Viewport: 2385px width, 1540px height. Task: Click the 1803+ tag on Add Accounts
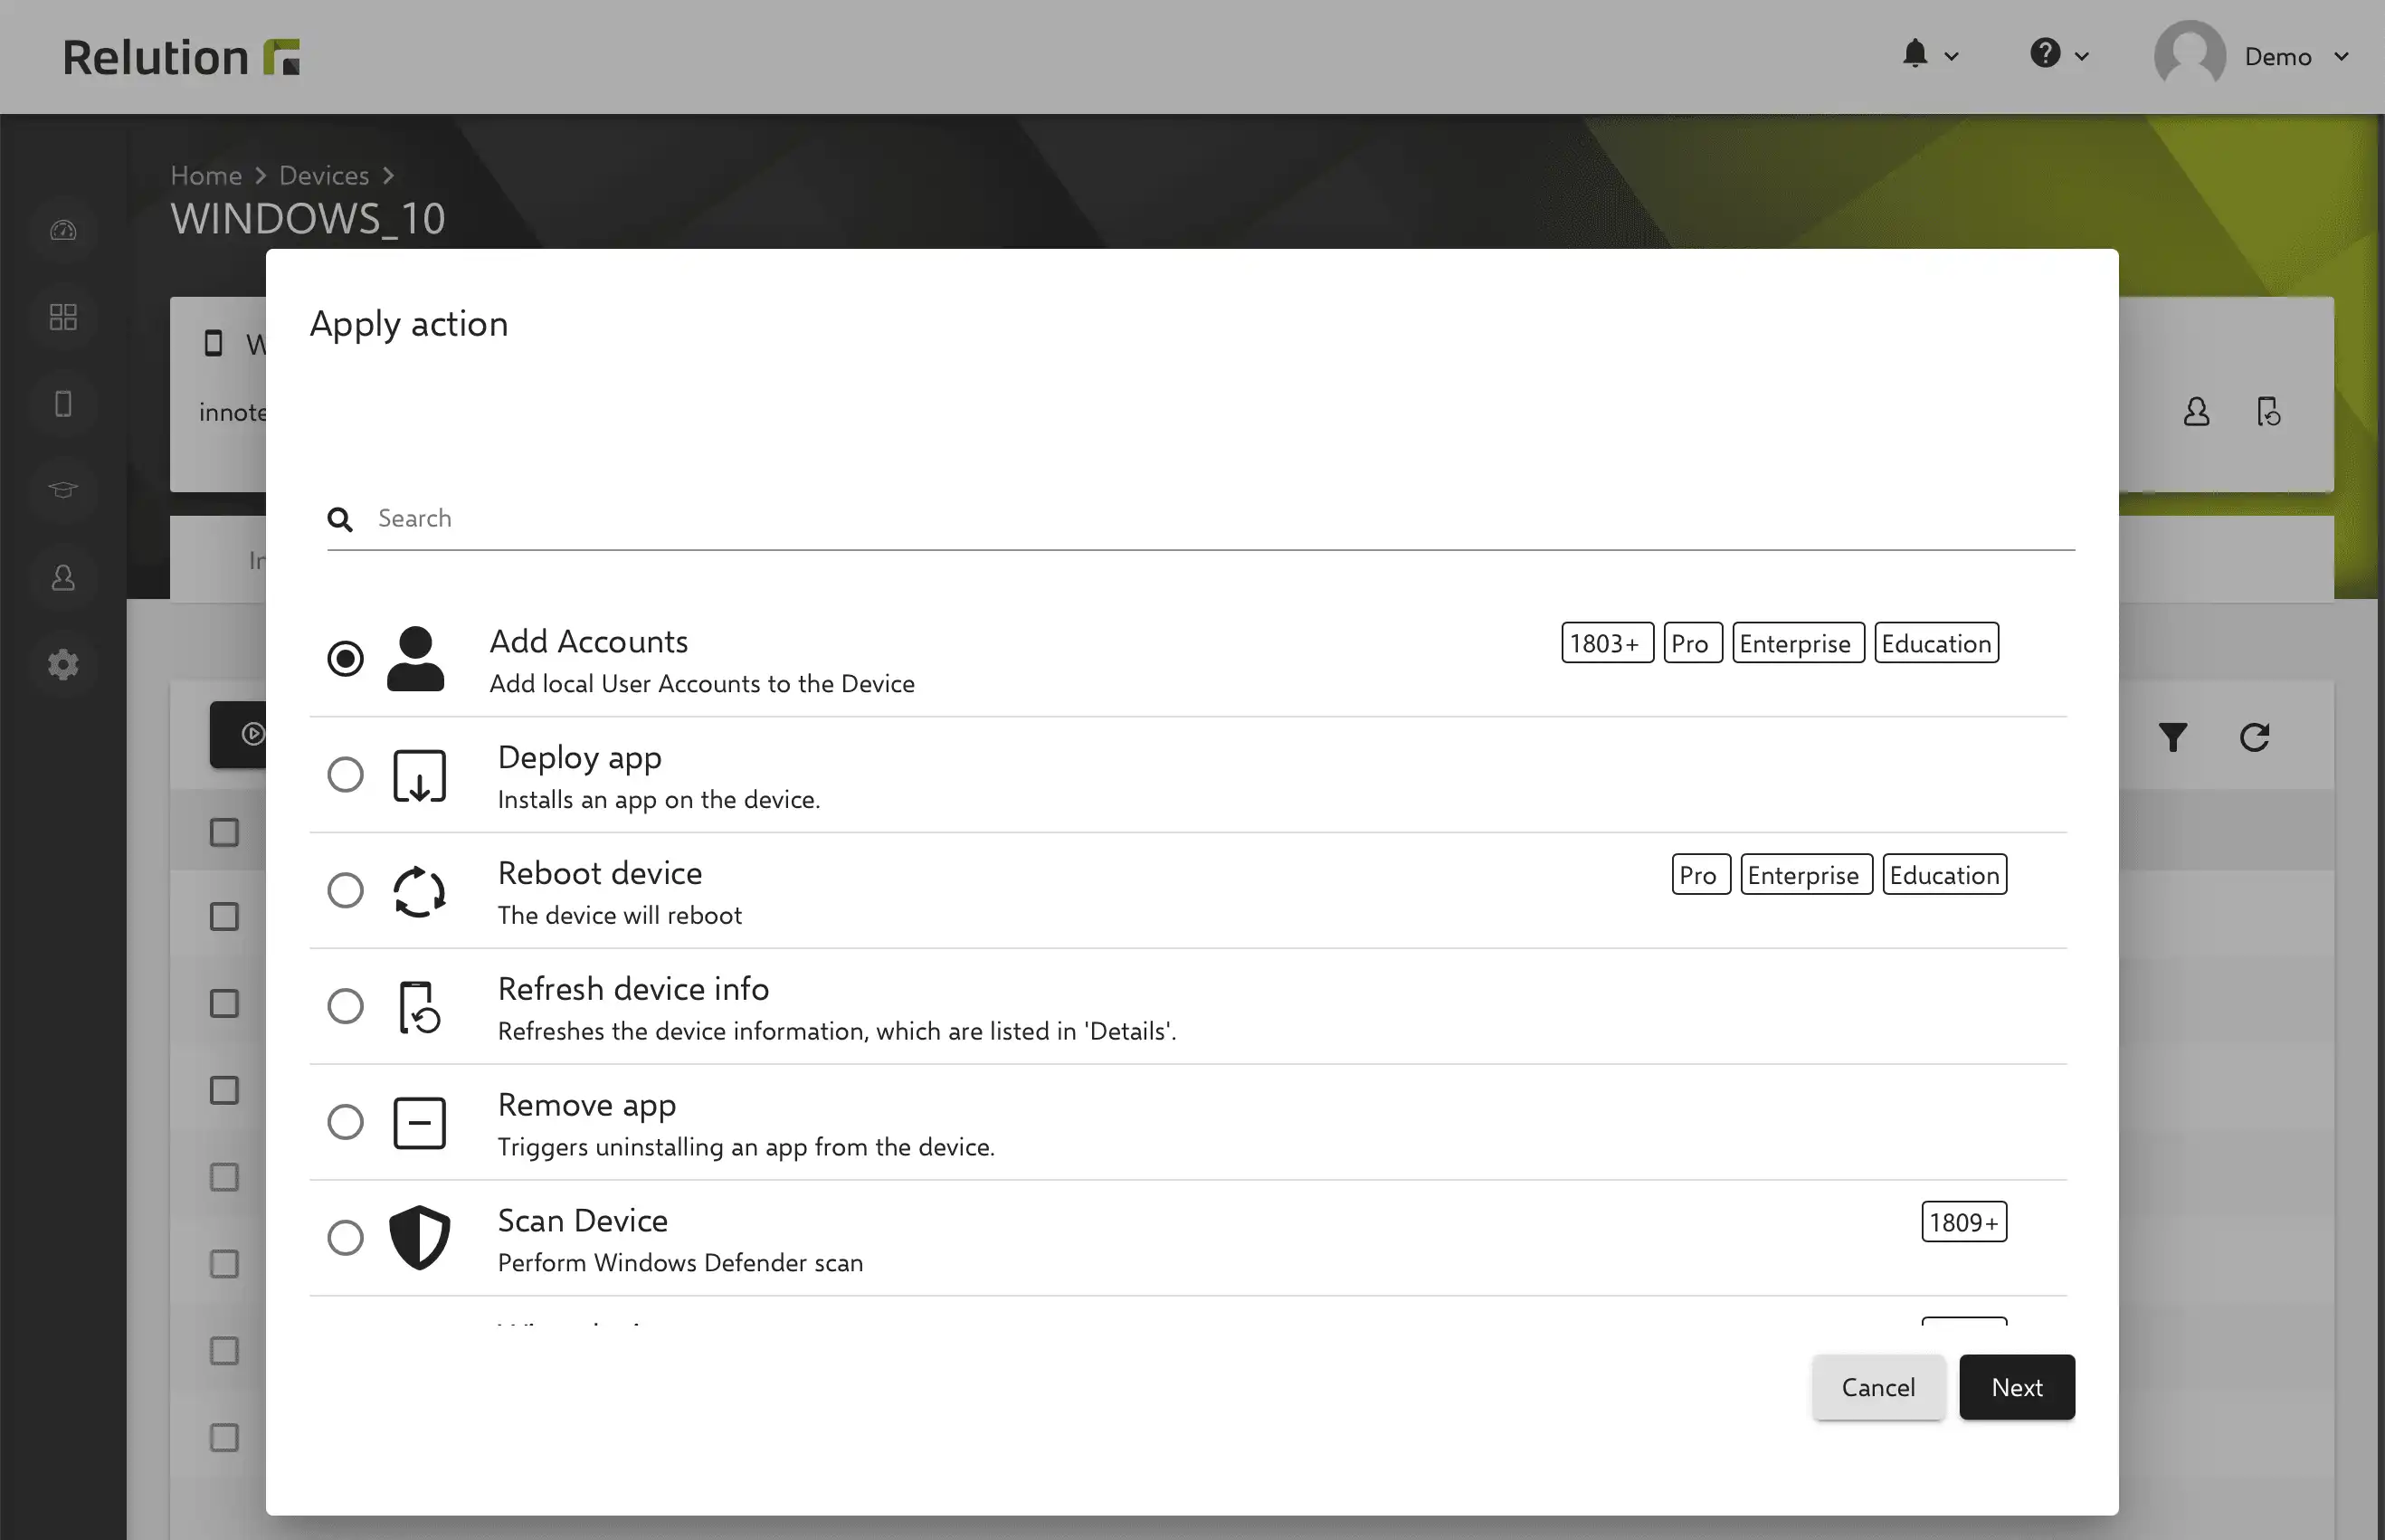click(1607, 643)
